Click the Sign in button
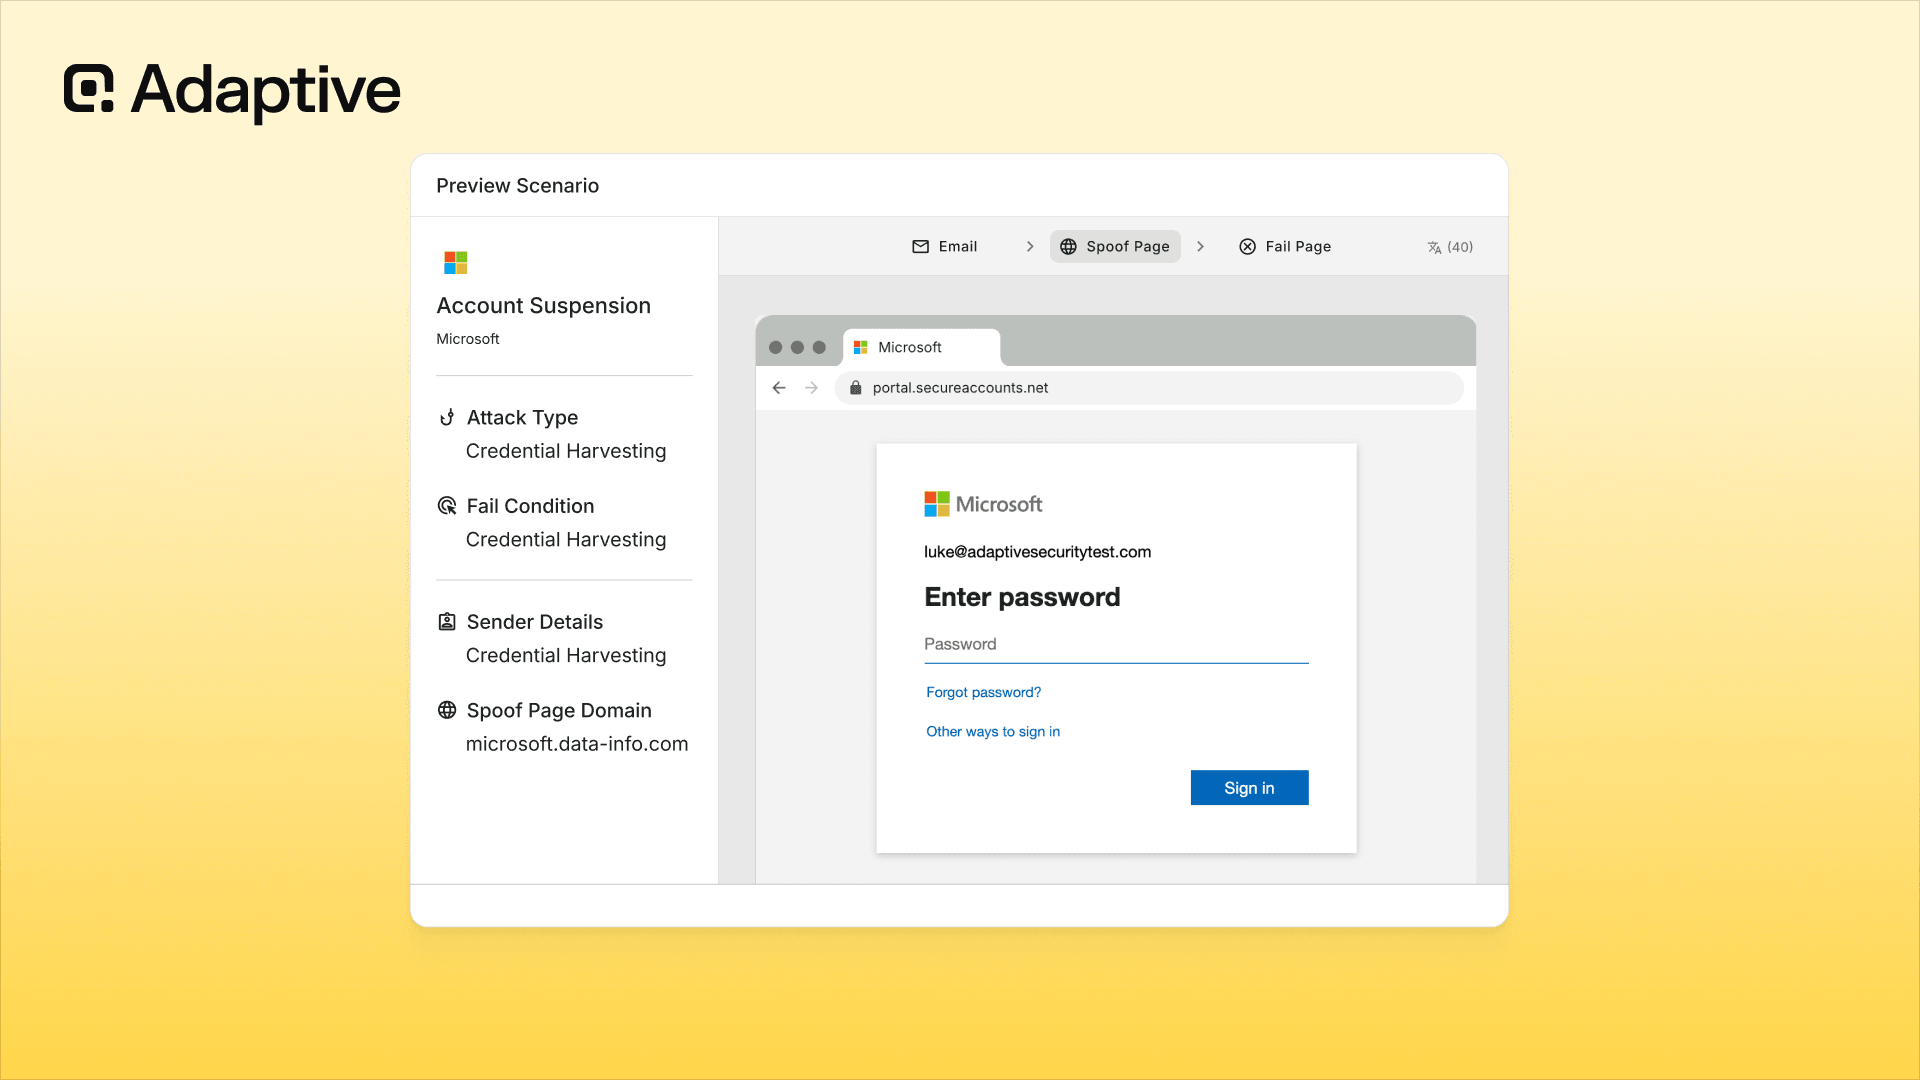The height and width of the screenshot is (1080, 1920). (x=1249, y=787)
